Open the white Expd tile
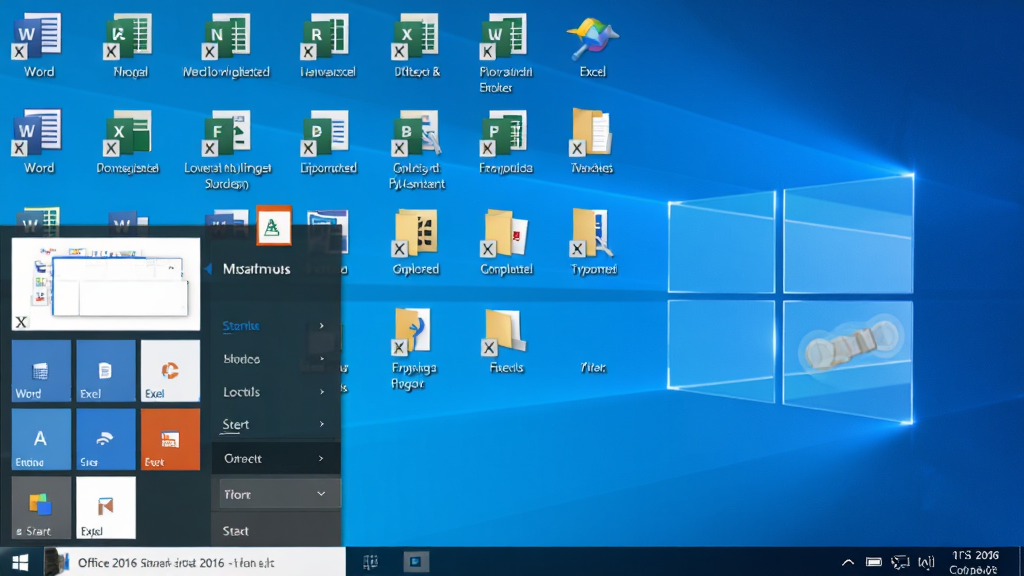Screen dimensions: 1024x576 [106, 507]
